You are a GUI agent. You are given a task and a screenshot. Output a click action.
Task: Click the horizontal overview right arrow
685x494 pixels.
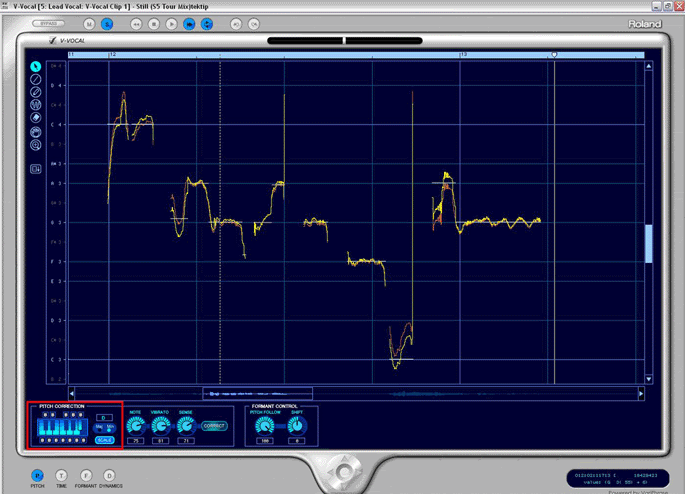click(641, 394)
